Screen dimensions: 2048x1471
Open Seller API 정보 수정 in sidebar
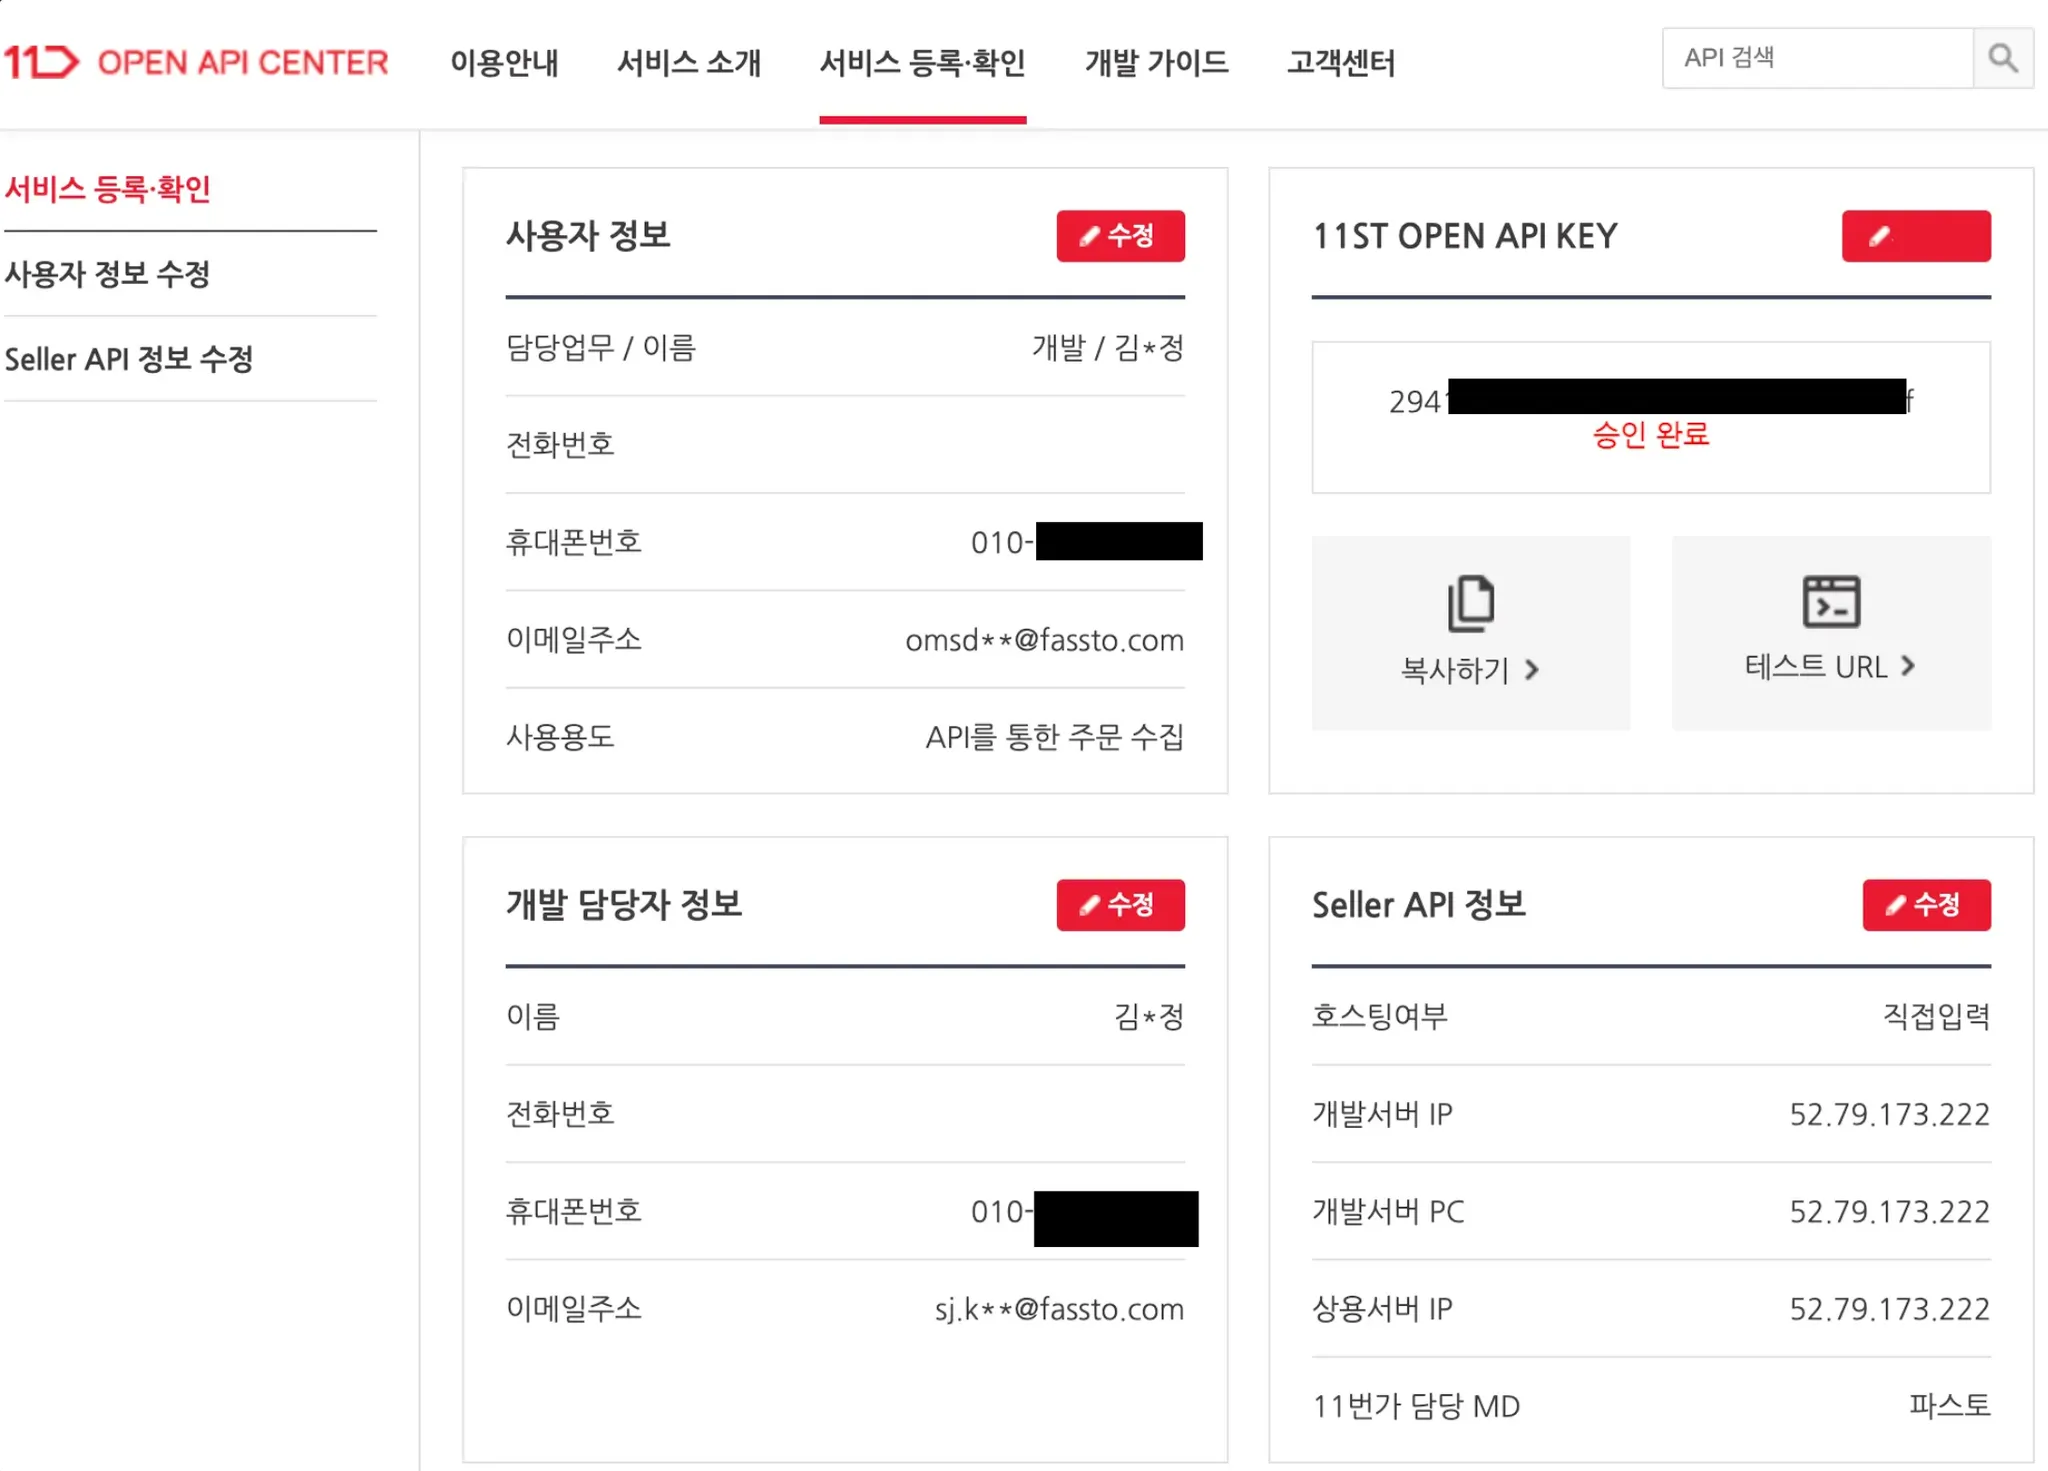[x=129, y=359]
